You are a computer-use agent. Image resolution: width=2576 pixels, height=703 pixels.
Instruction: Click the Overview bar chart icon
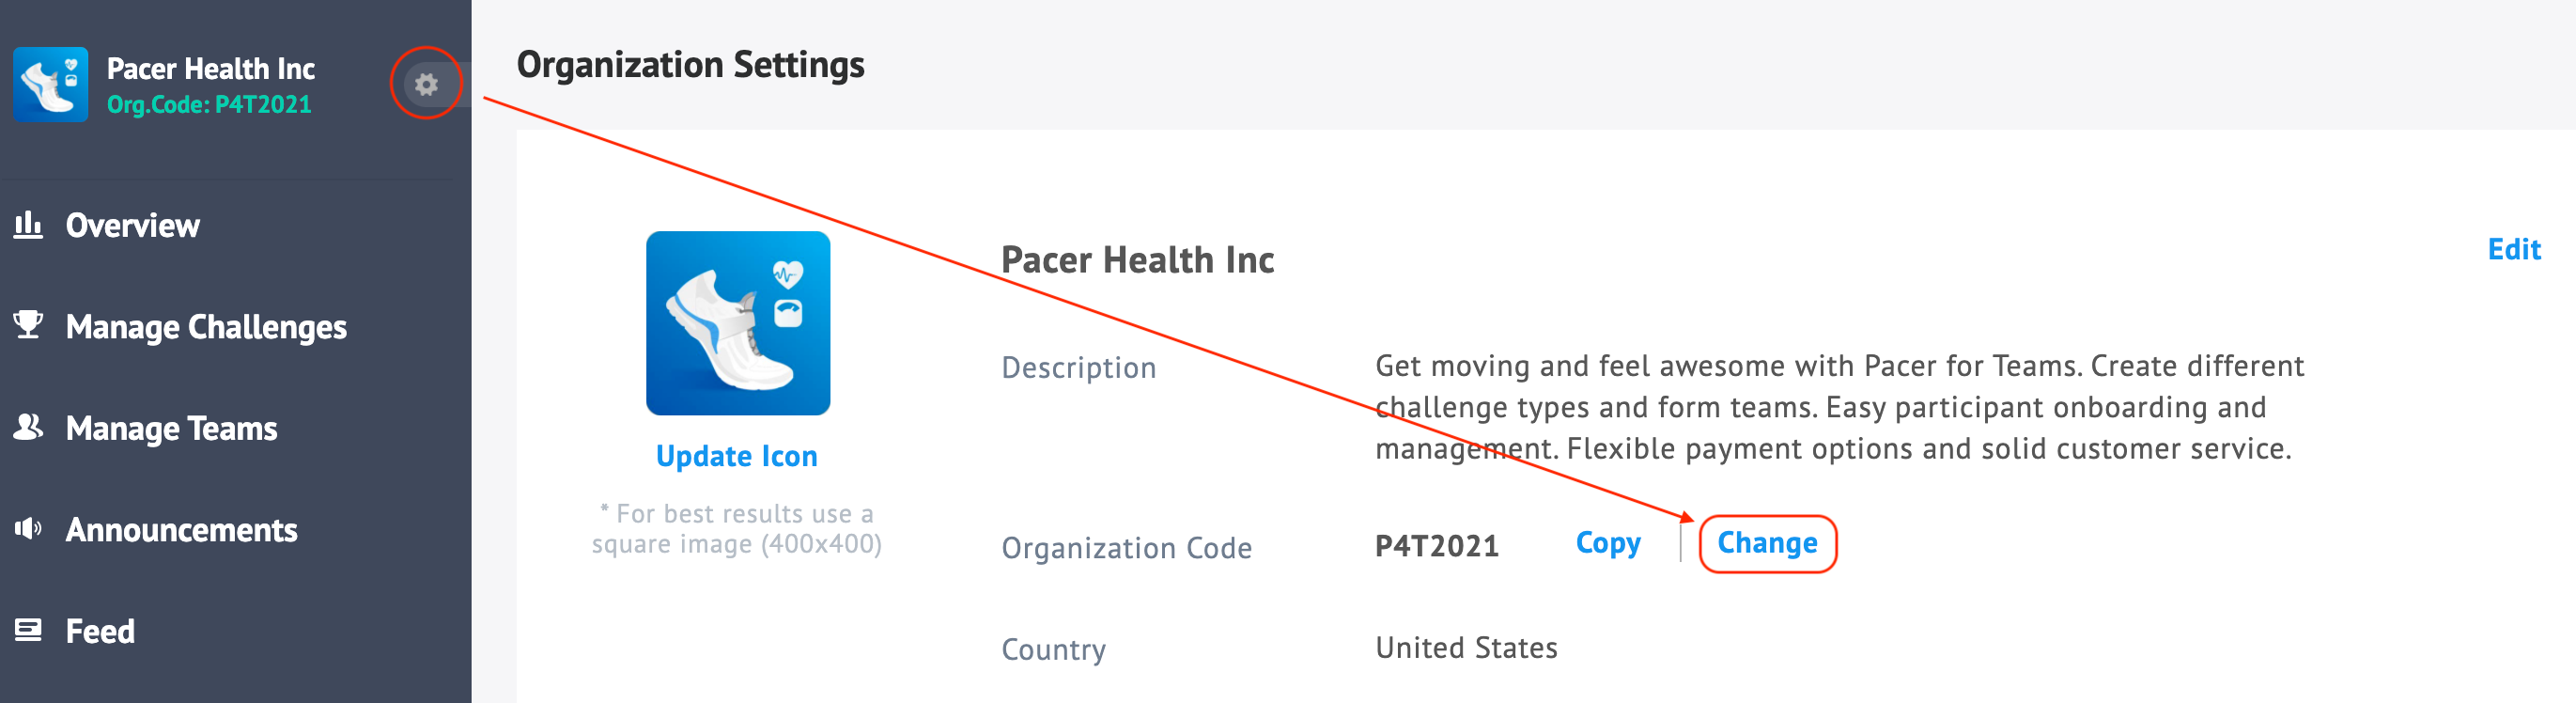click(28, 224)
